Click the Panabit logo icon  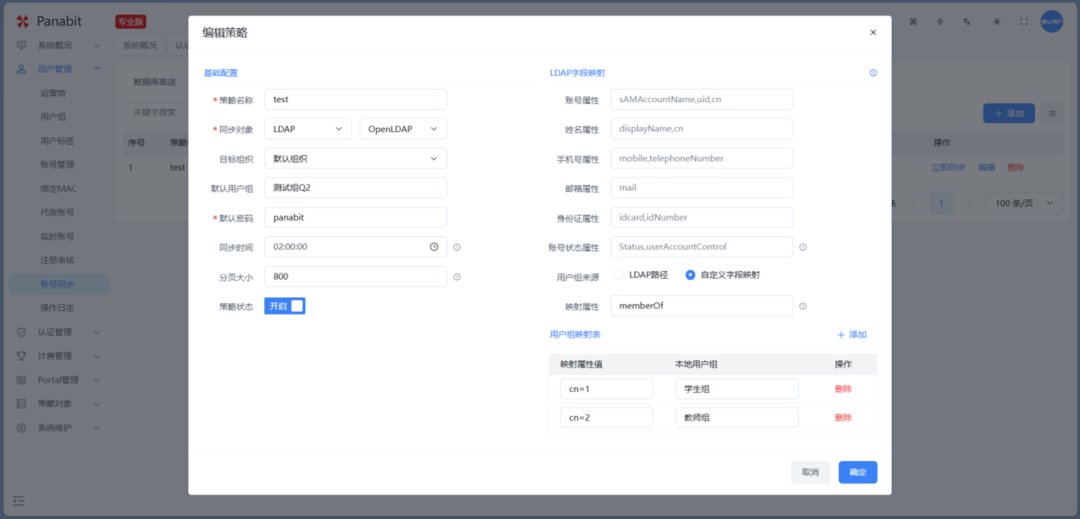[23, 21]
